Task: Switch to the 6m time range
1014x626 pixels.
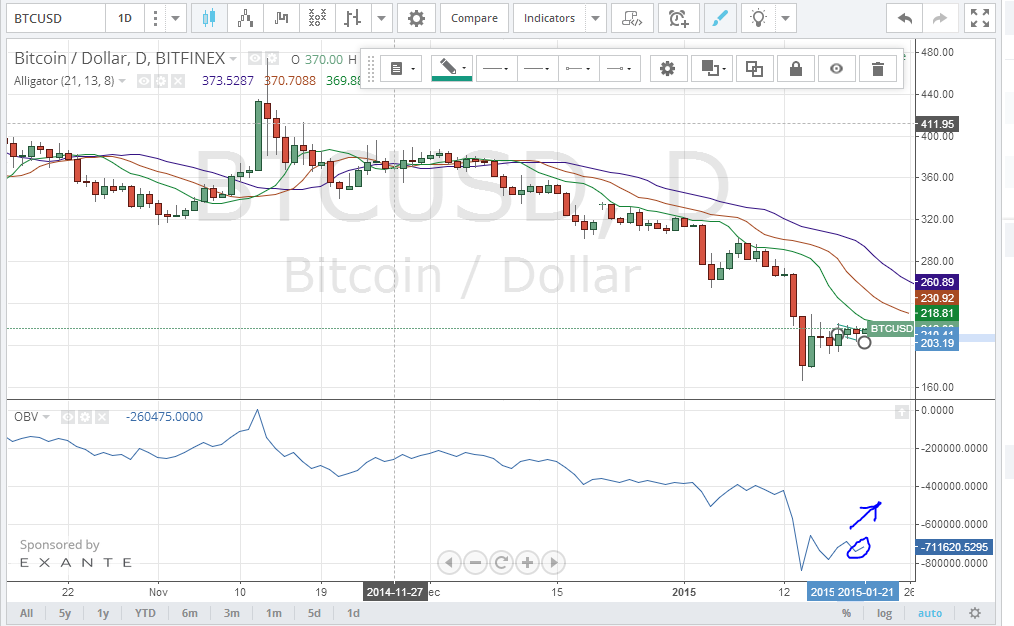Action: 189,613
